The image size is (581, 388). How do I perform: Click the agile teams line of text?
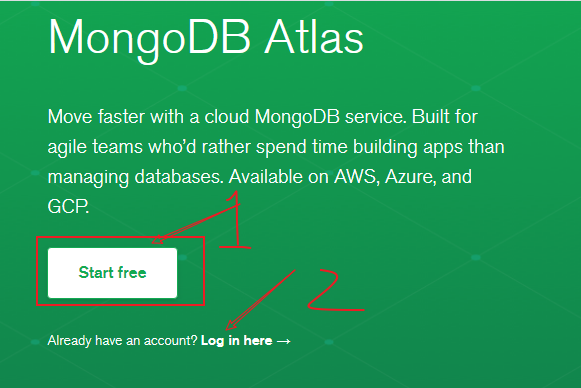276,147
